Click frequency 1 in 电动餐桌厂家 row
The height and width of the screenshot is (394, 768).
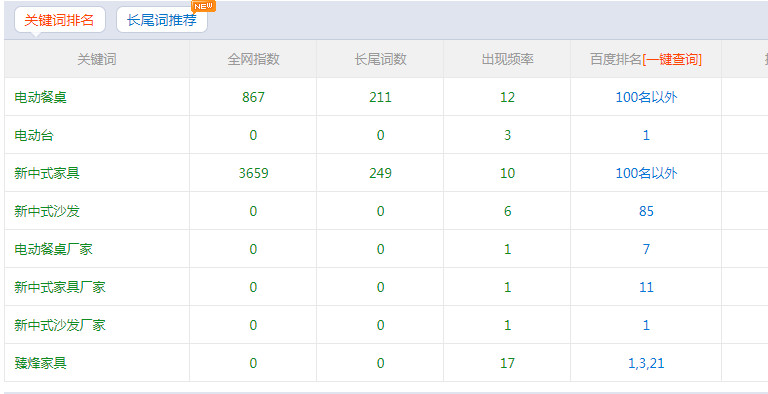[x=507, y=249]
